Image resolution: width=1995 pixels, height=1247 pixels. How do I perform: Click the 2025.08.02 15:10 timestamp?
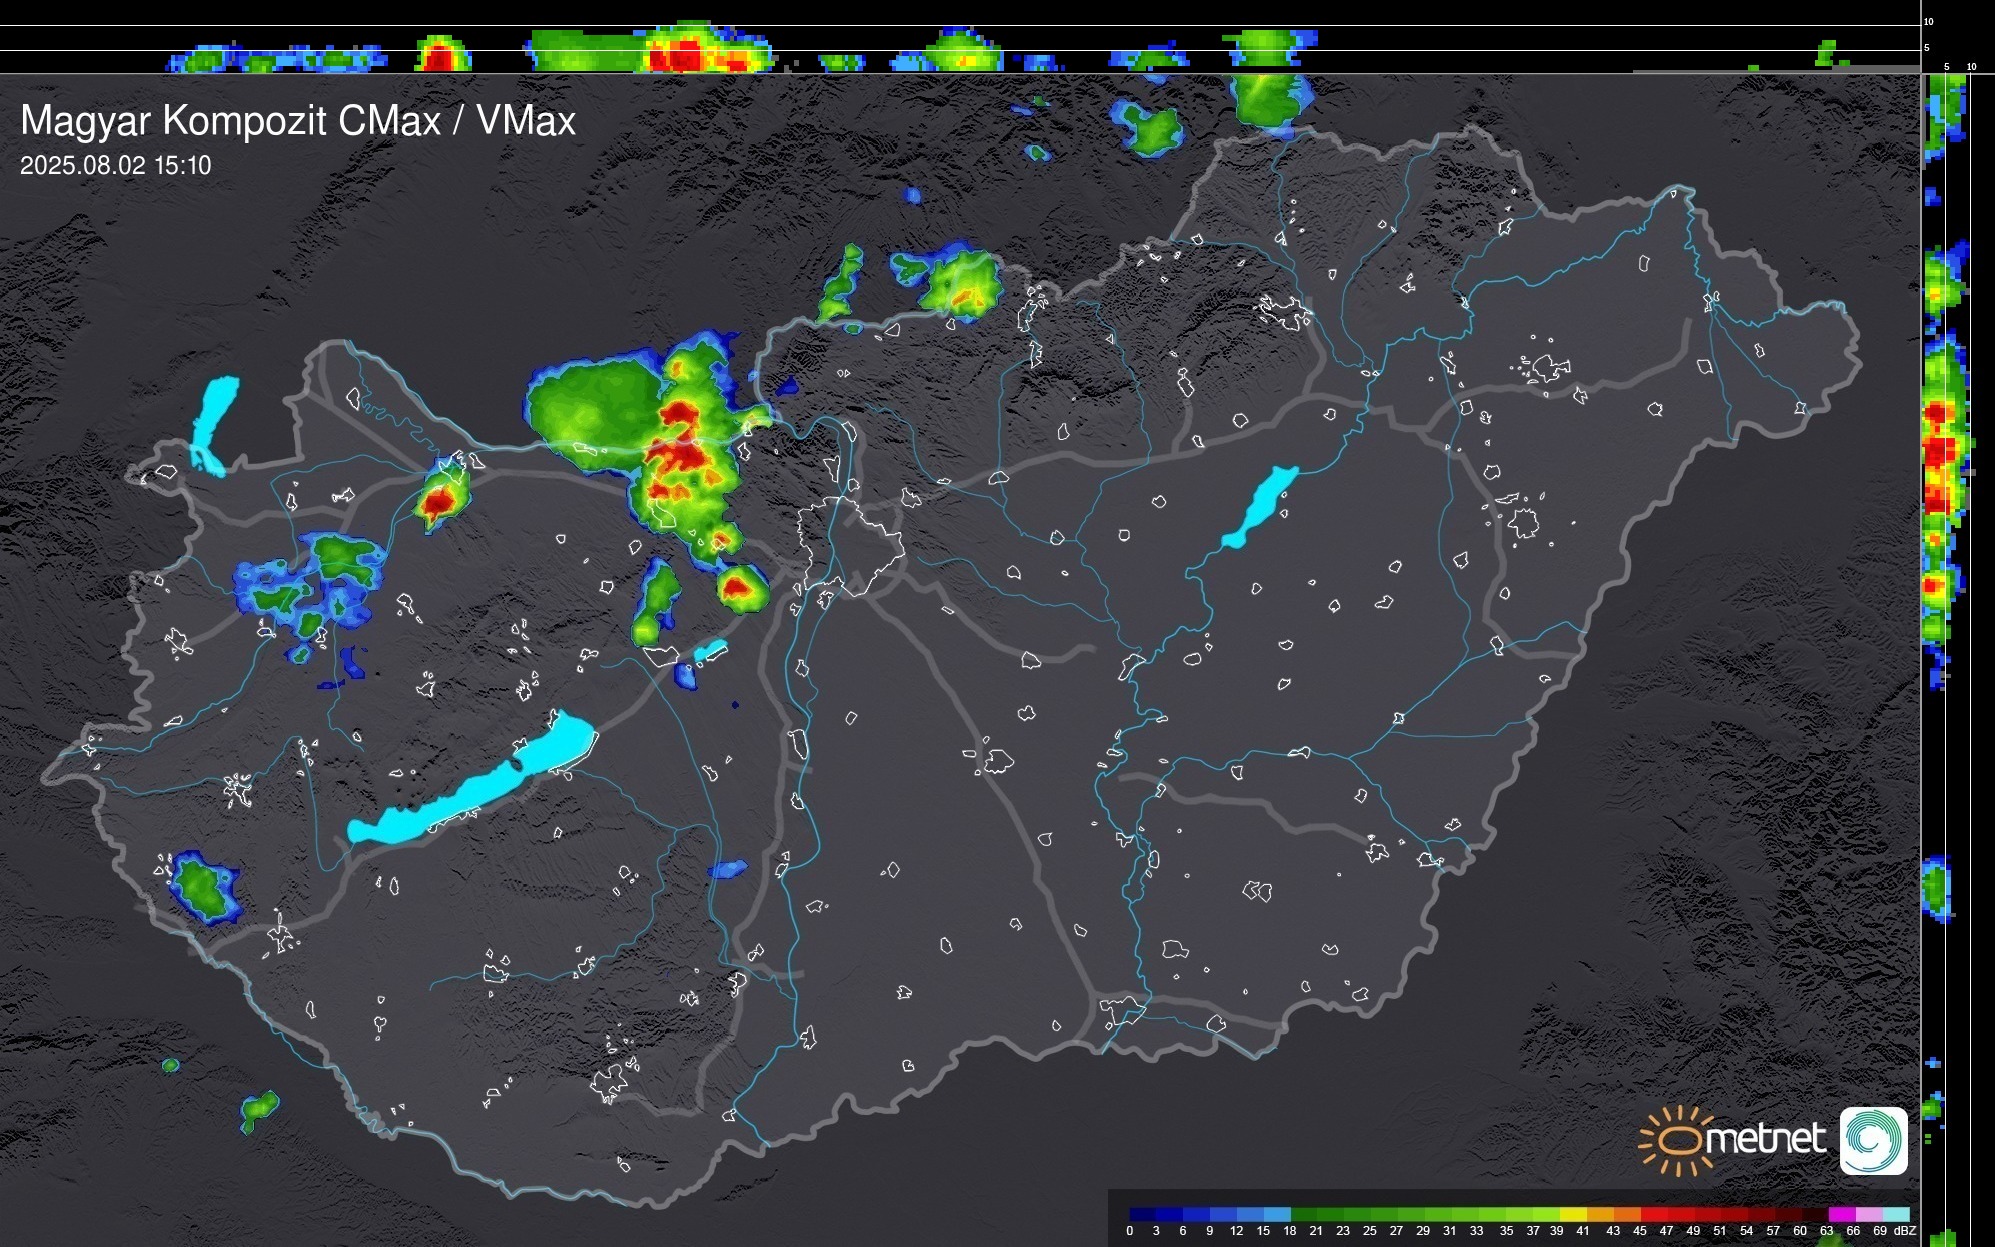click(116, 166)
